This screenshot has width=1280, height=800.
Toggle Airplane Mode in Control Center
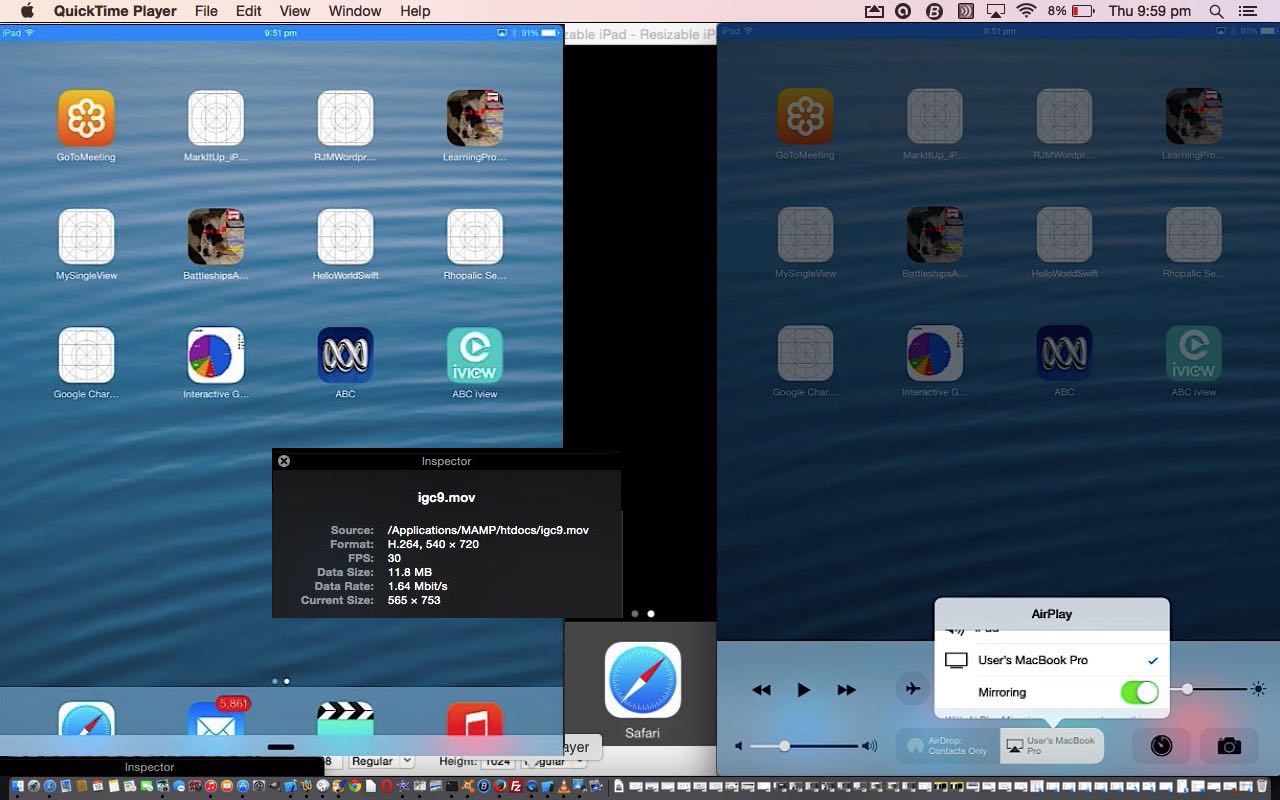pyautogui.click(x=912, y=689)
